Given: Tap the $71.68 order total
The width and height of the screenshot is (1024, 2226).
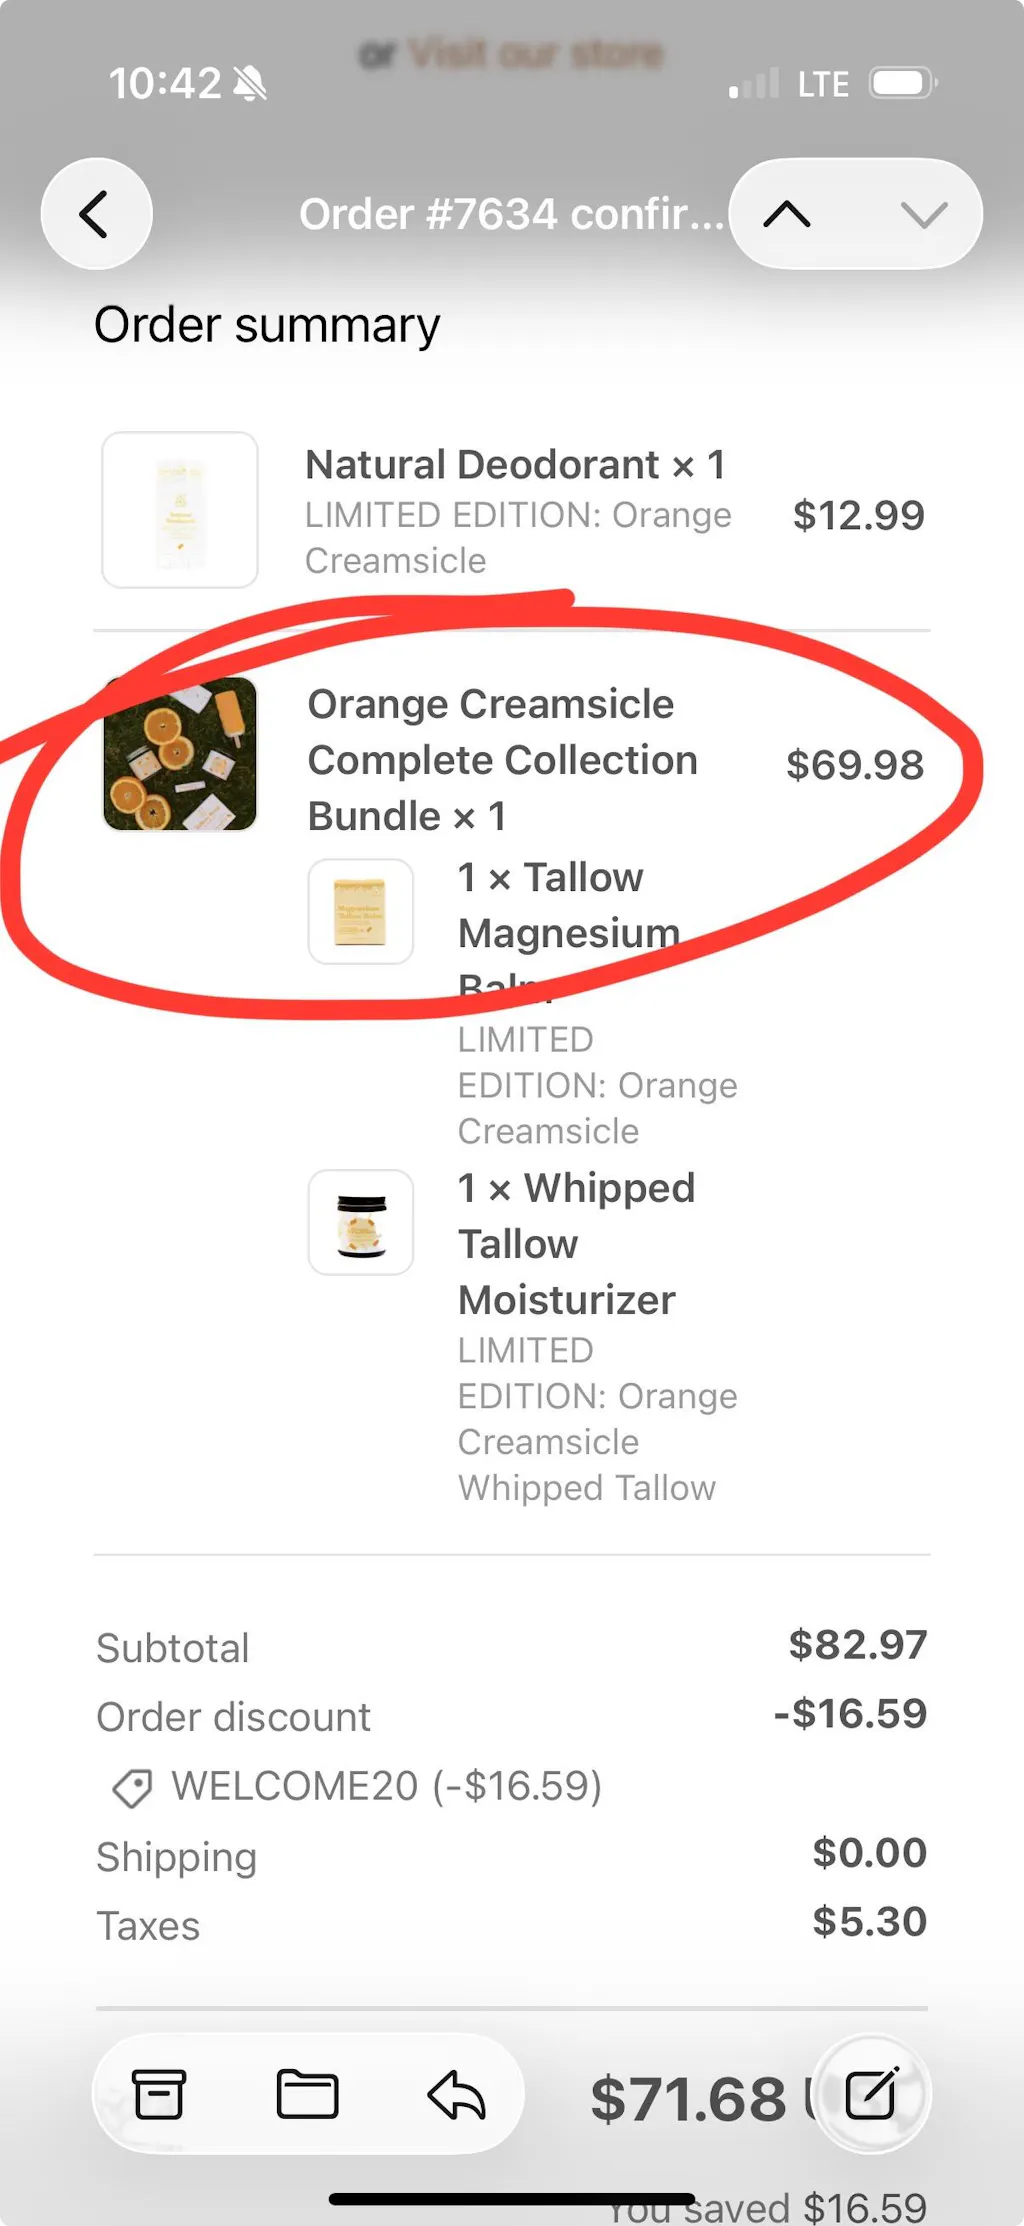Looking at the screenshot, I should (688, 2098).
